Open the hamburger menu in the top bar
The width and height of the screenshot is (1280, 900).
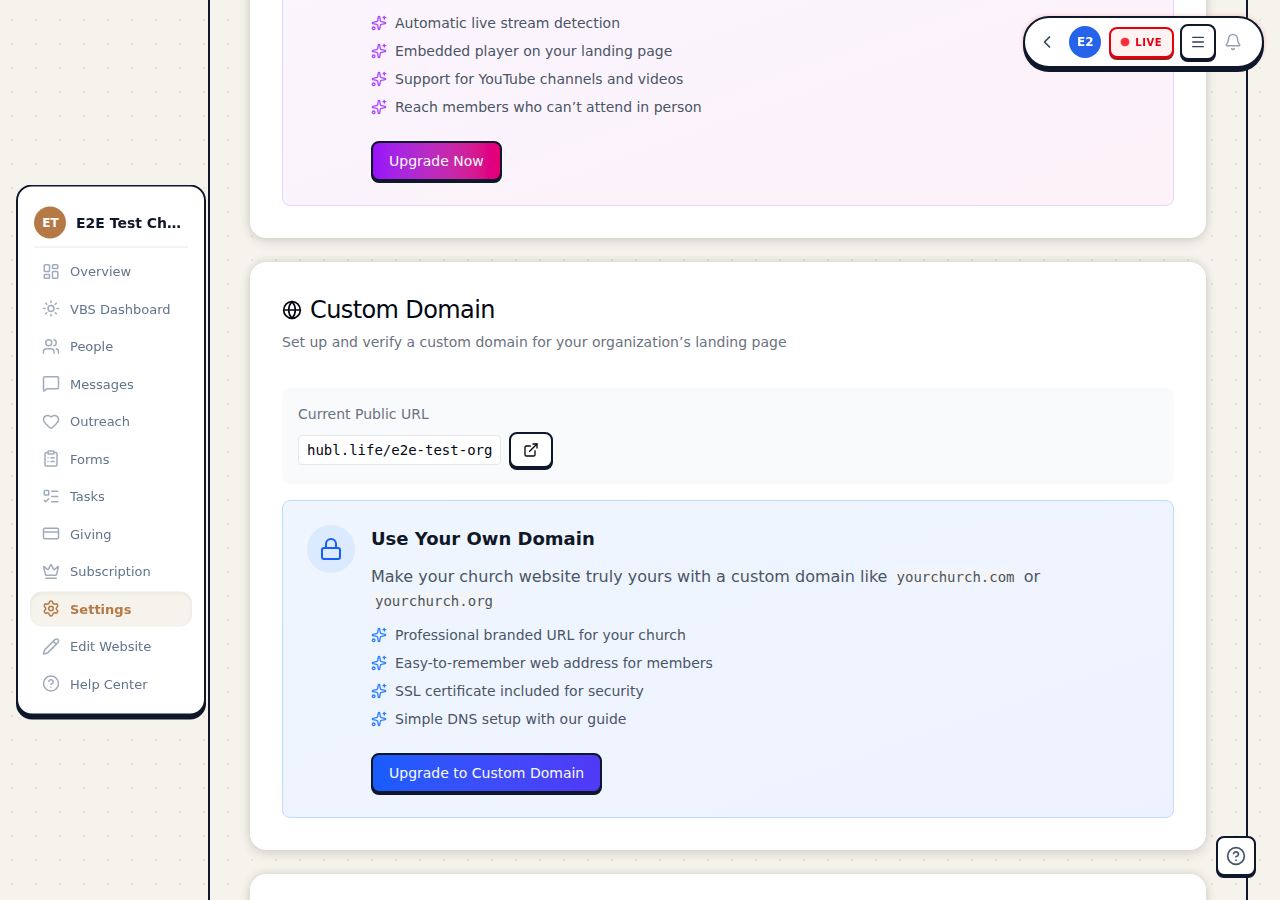1197,42
